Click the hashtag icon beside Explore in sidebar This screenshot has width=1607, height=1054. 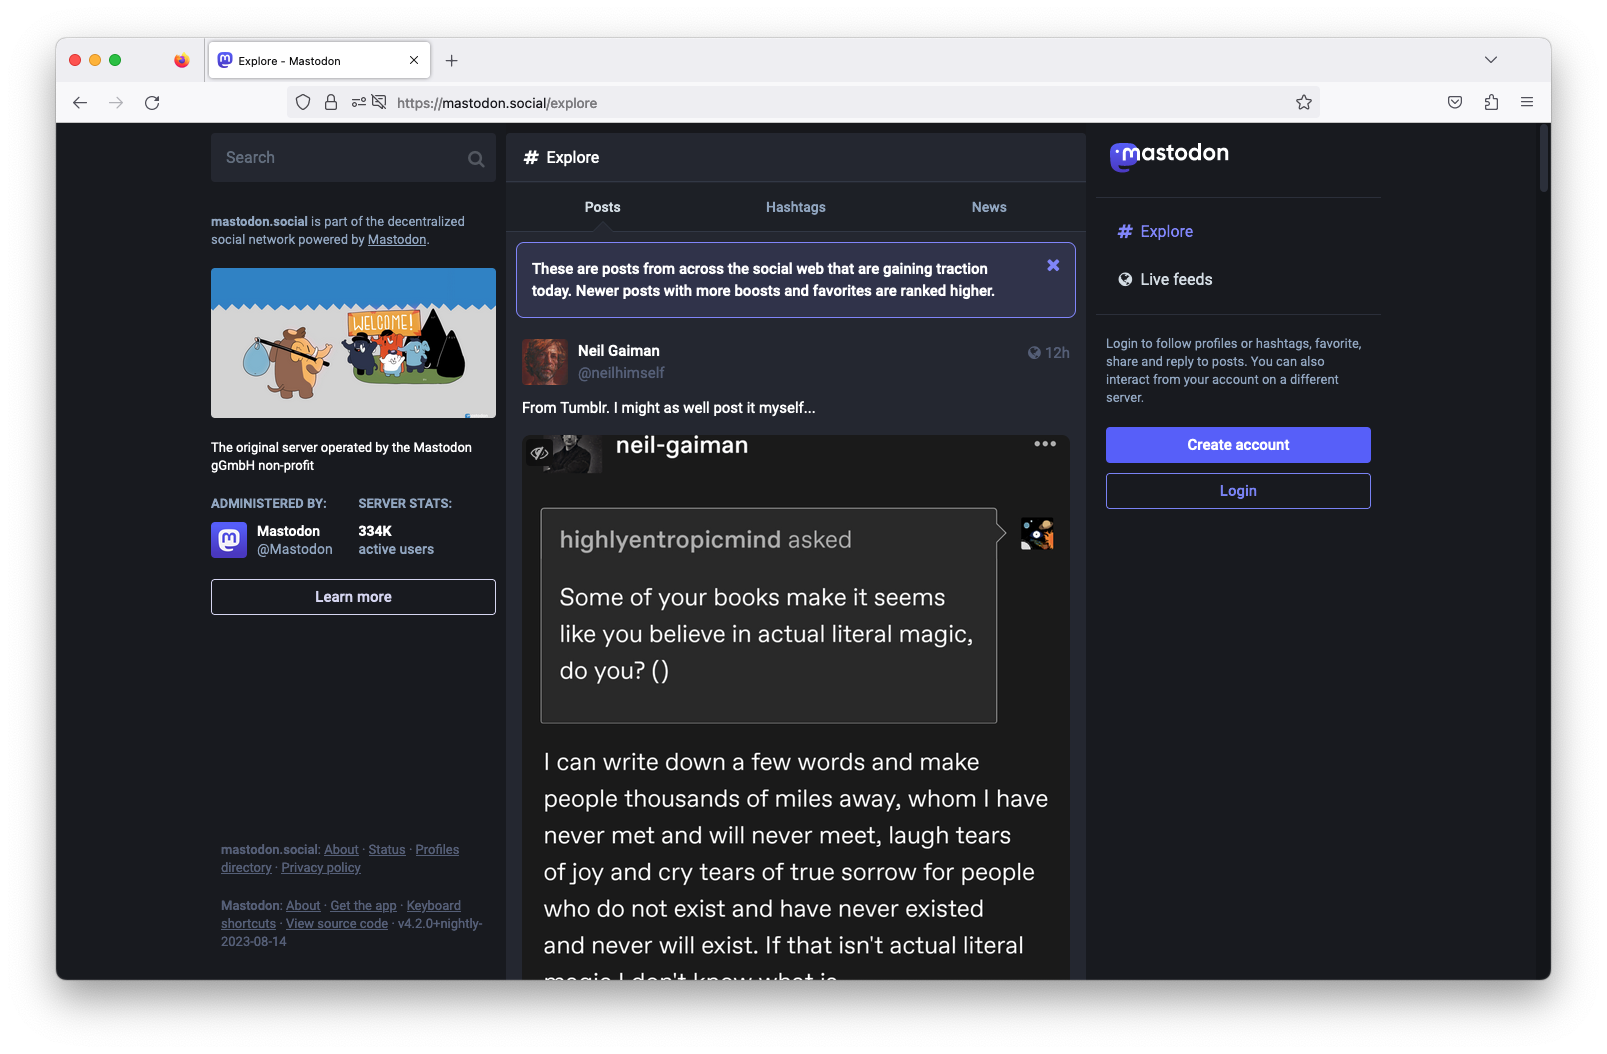(1125, 232)
